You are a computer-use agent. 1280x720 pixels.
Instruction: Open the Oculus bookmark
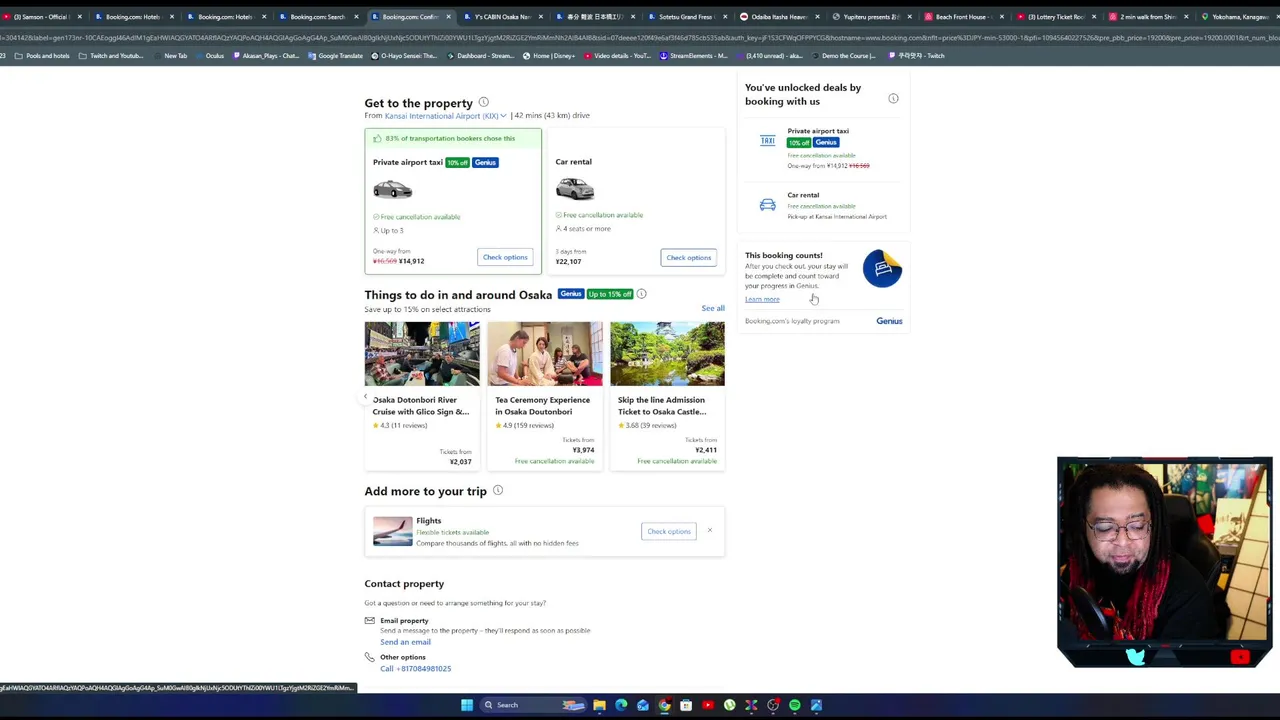[x=210, y=56]
